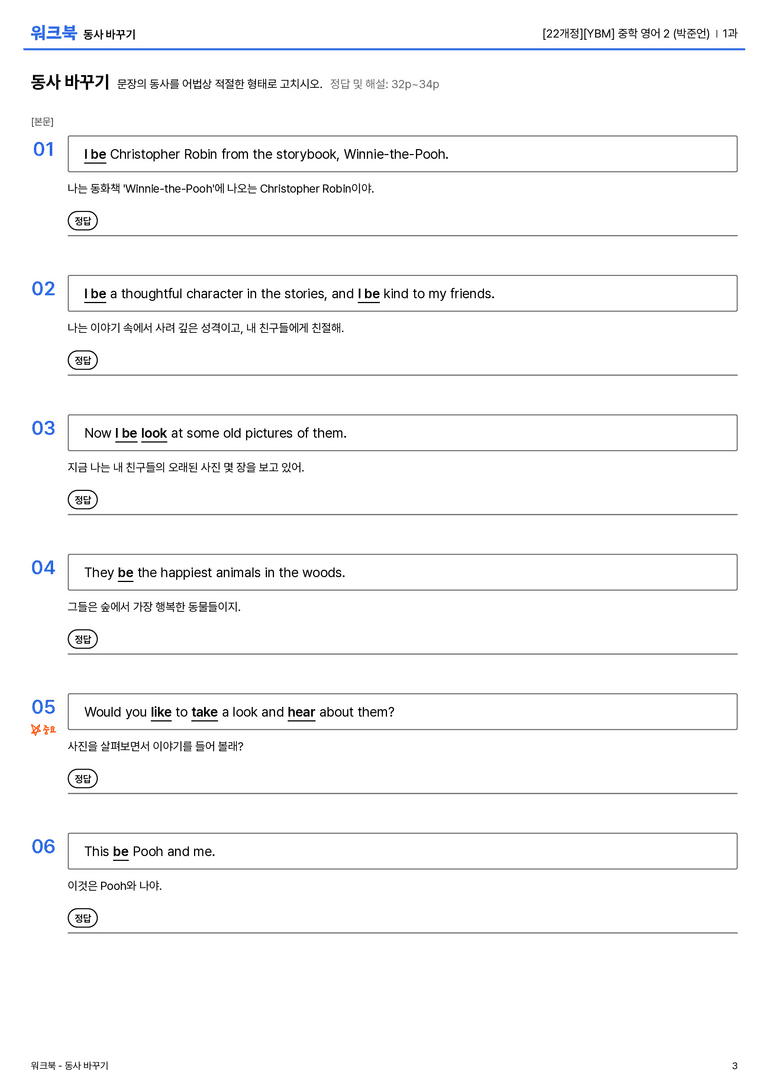Click the 정답 badge under question 01
Viewport: 768px width, 1087px height.
82,221
